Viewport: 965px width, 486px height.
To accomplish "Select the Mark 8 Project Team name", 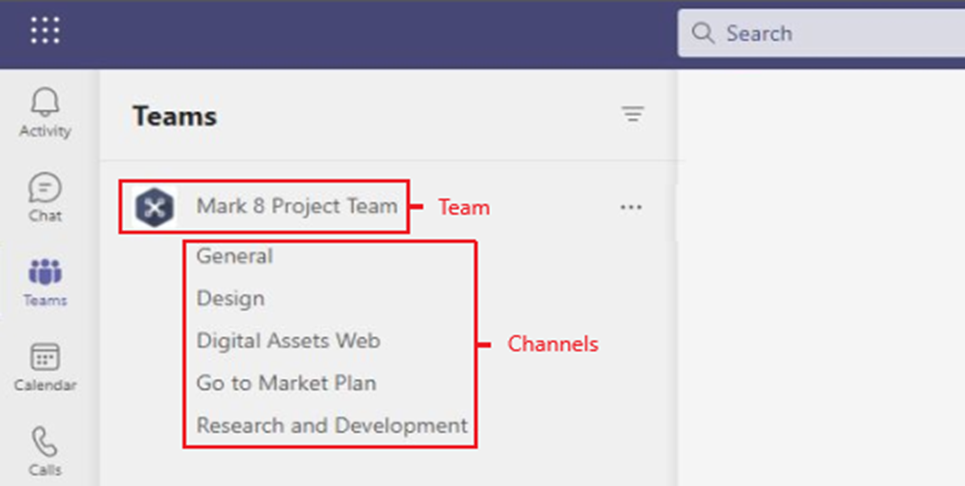I will (297, 206).
